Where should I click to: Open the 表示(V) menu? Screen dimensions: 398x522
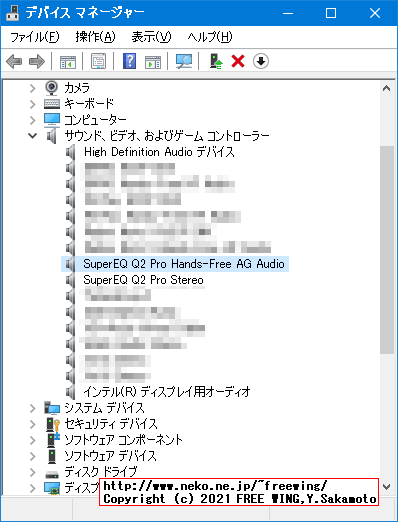point(151,37)
